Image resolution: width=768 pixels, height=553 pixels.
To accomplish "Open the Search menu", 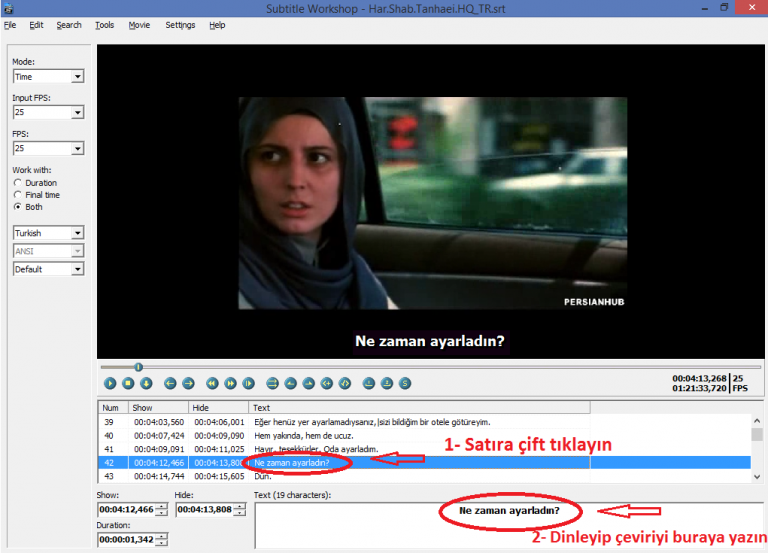I will pos(69,25).
